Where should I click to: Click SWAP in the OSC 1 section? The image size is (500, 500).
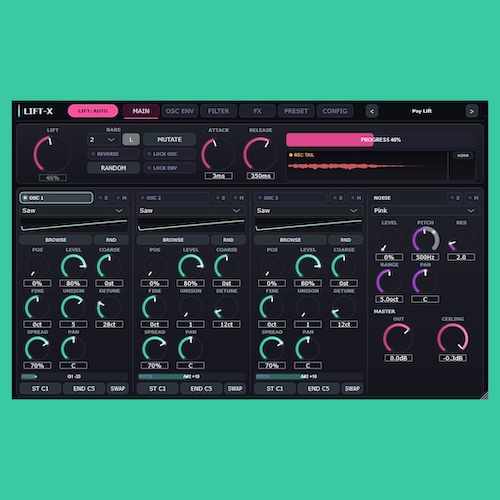(x=118, y=389)
